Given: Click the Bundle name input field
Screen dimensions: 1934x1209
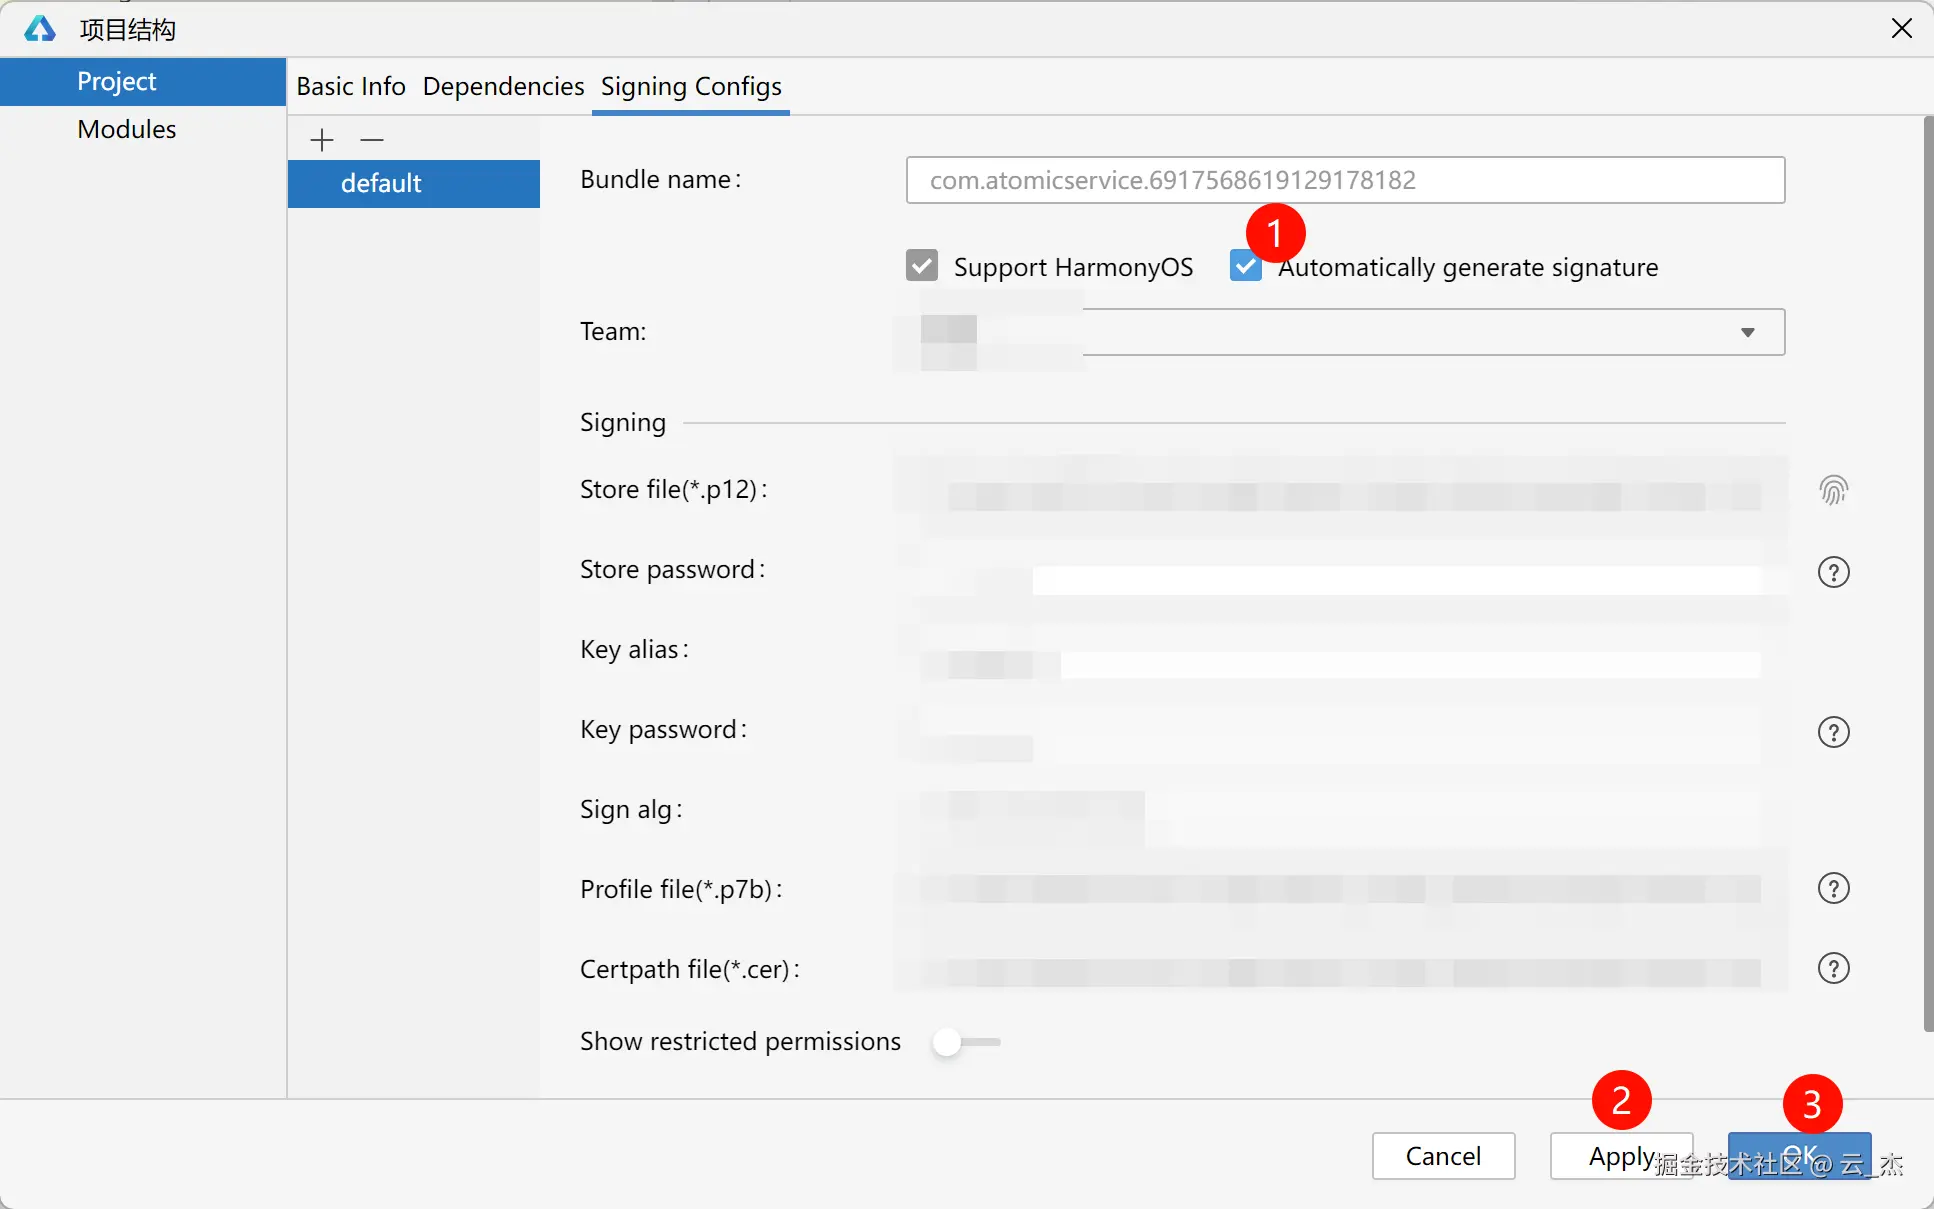Looking at the screenshot, I should (1345, 180).
